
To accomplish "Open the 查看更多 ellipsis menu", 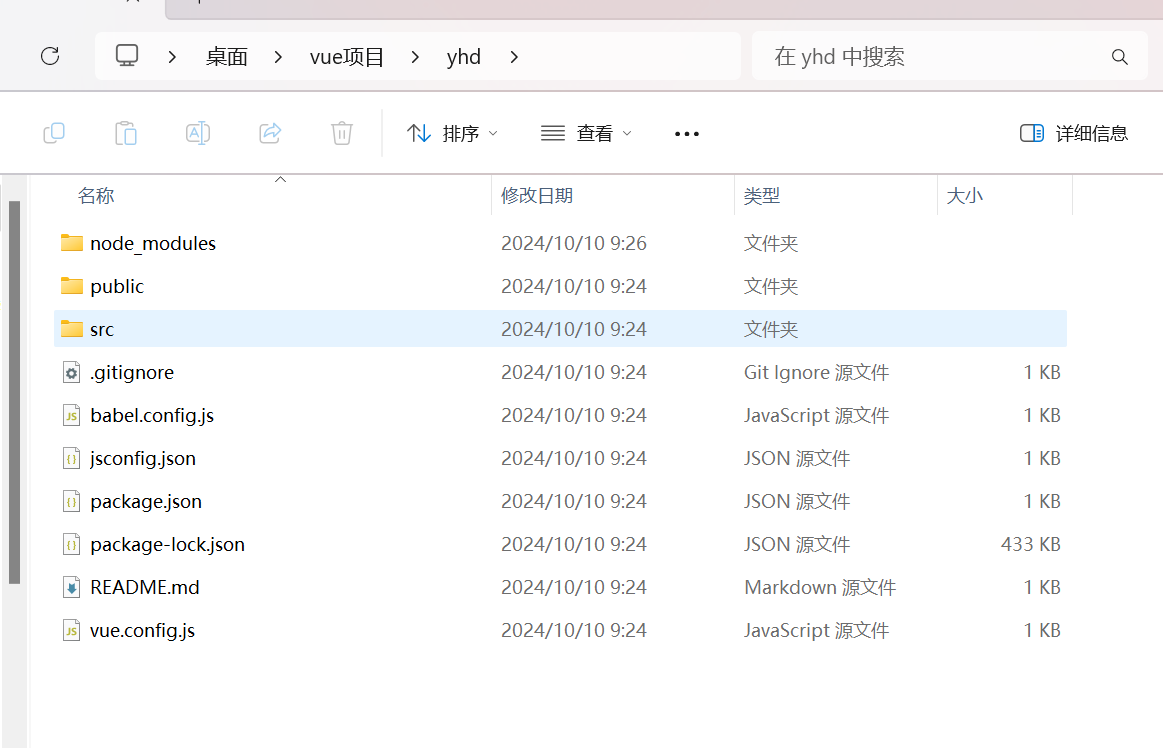I will coord(686,132).
